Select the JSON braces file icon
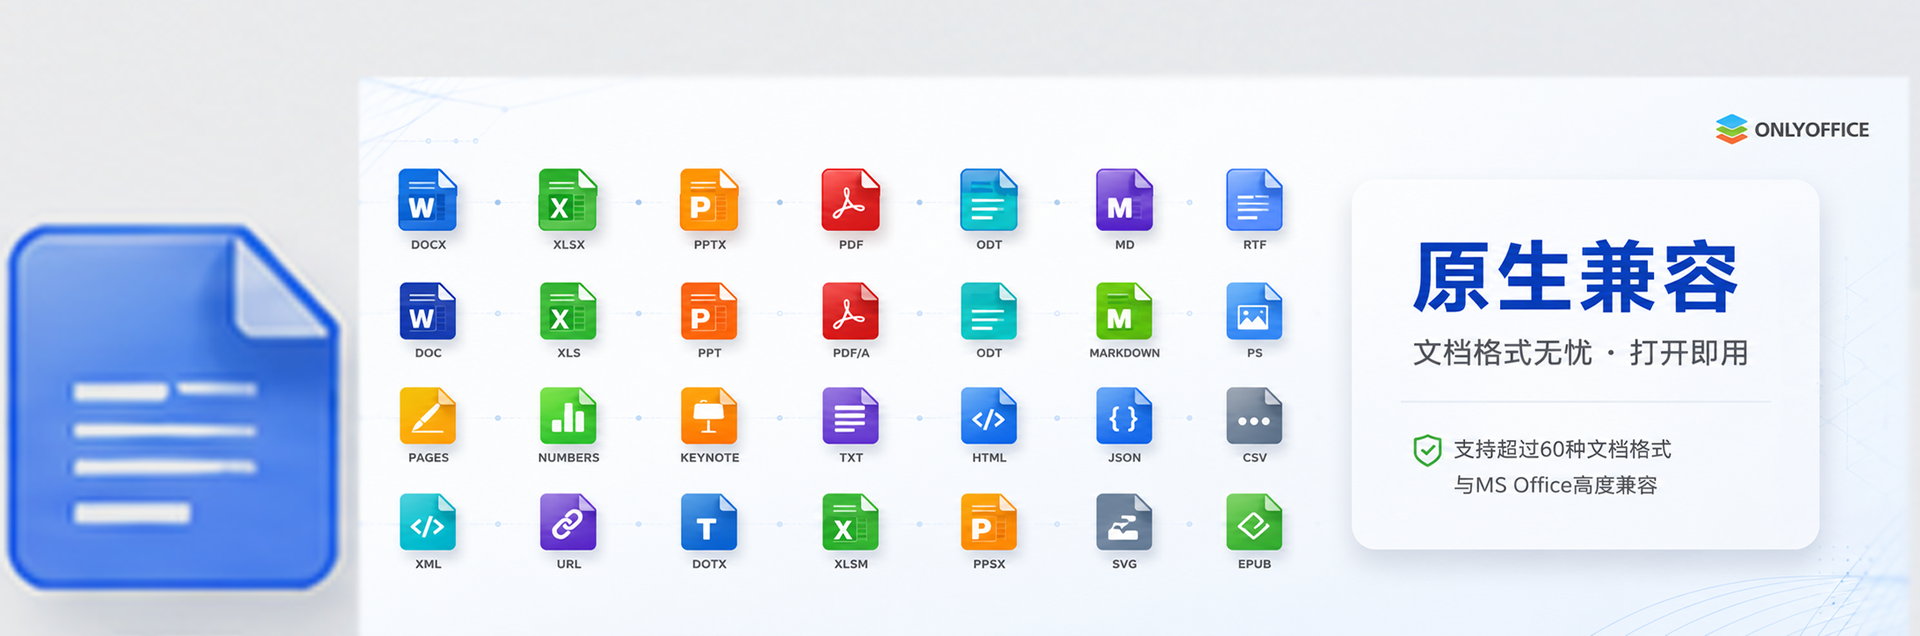1920x636 pixels. (x=1124, y=416)
